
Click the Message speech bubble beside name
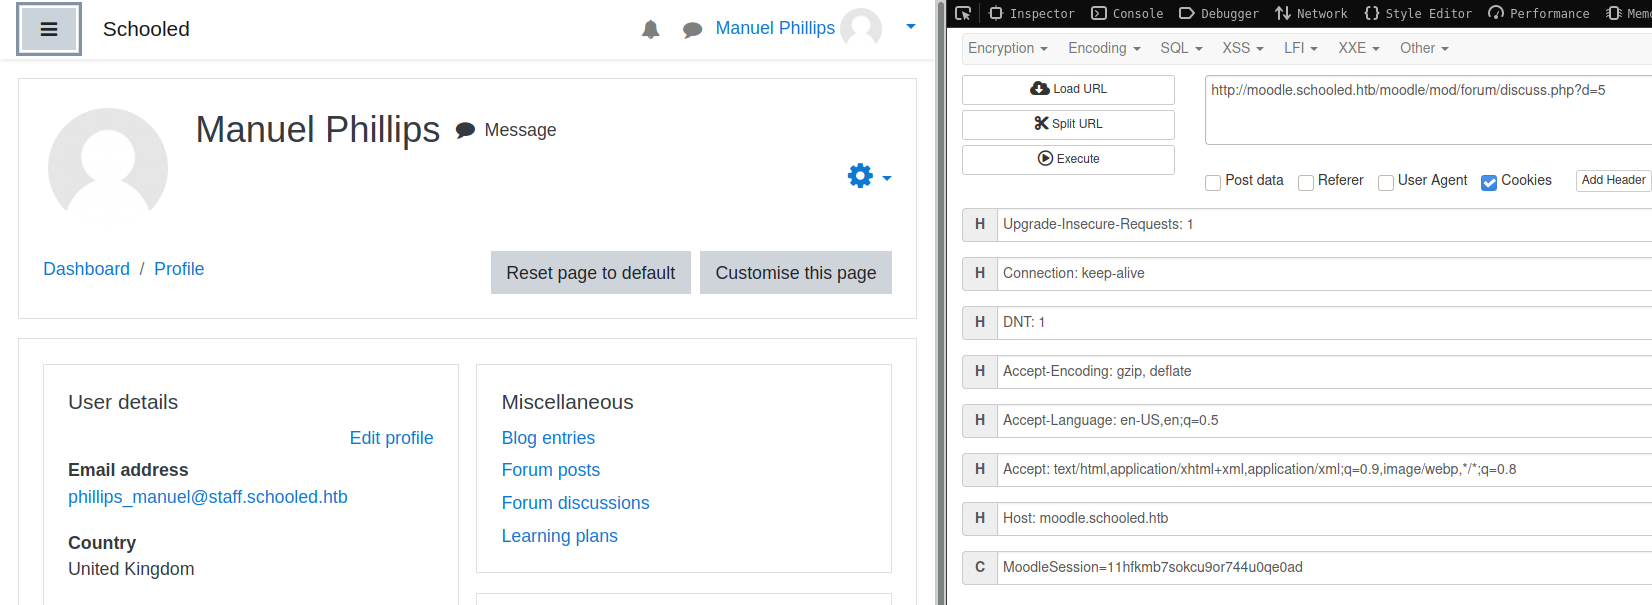465,130
